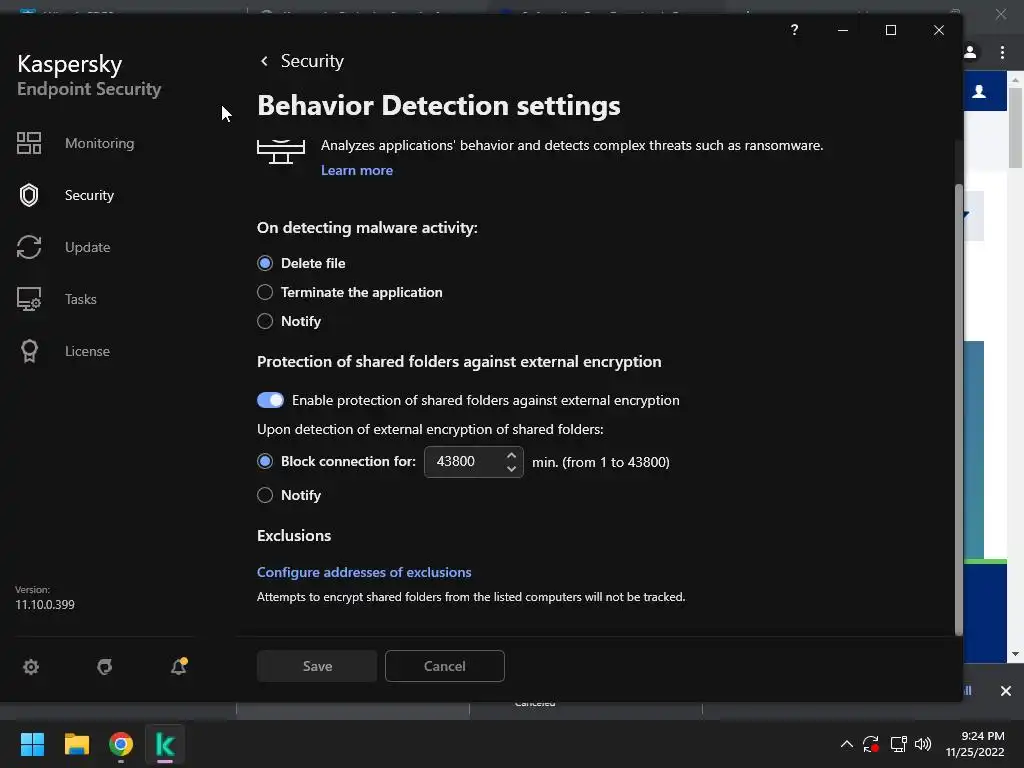
Task: Click the help question mark icon
Action: pos(794,30)
